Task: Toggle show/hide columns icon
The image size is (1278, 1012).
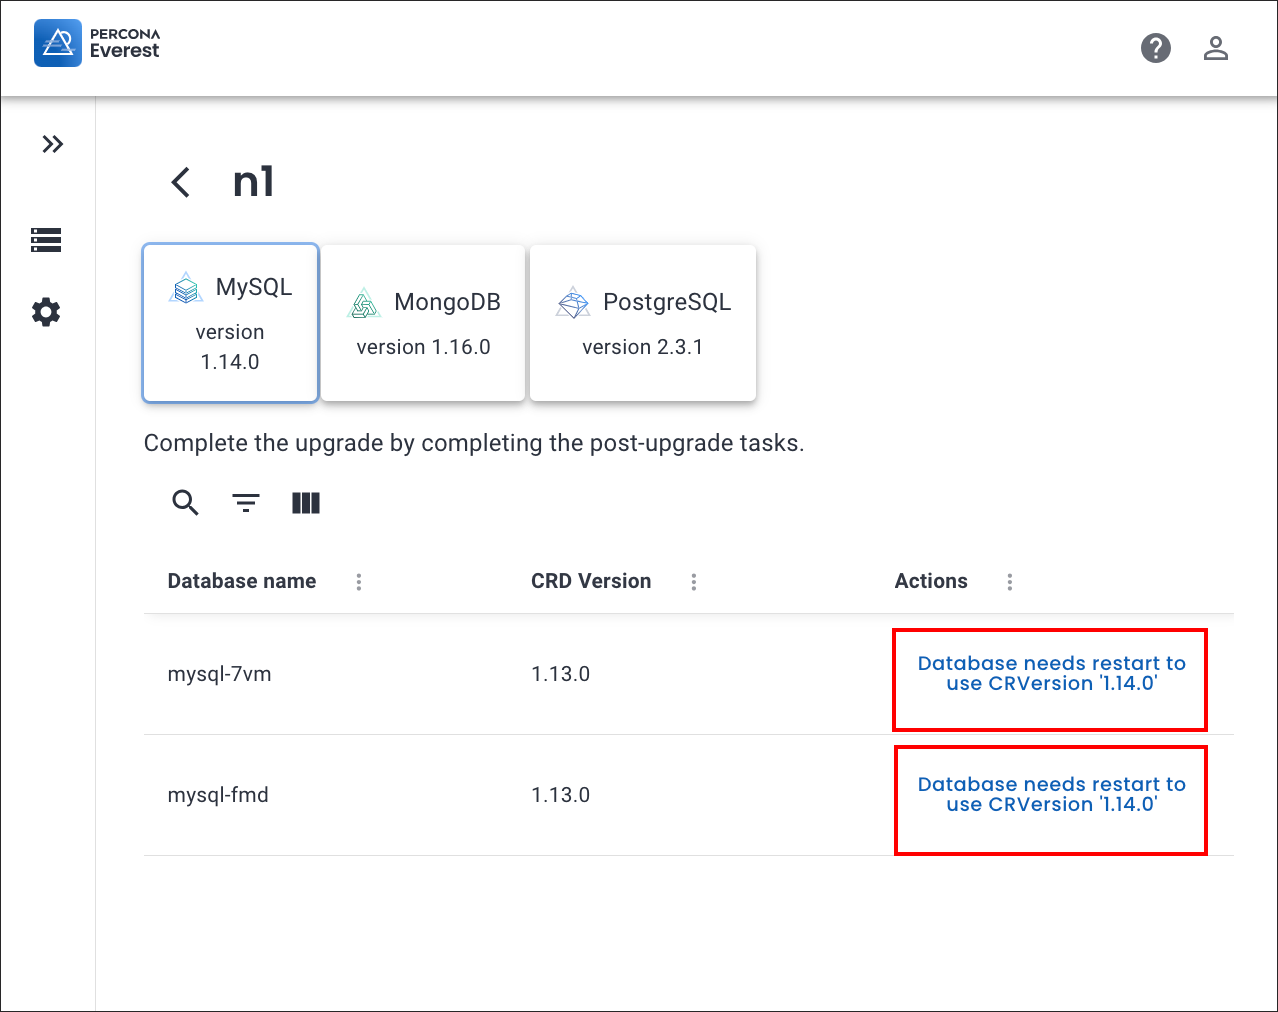Action: click(306, 502)
